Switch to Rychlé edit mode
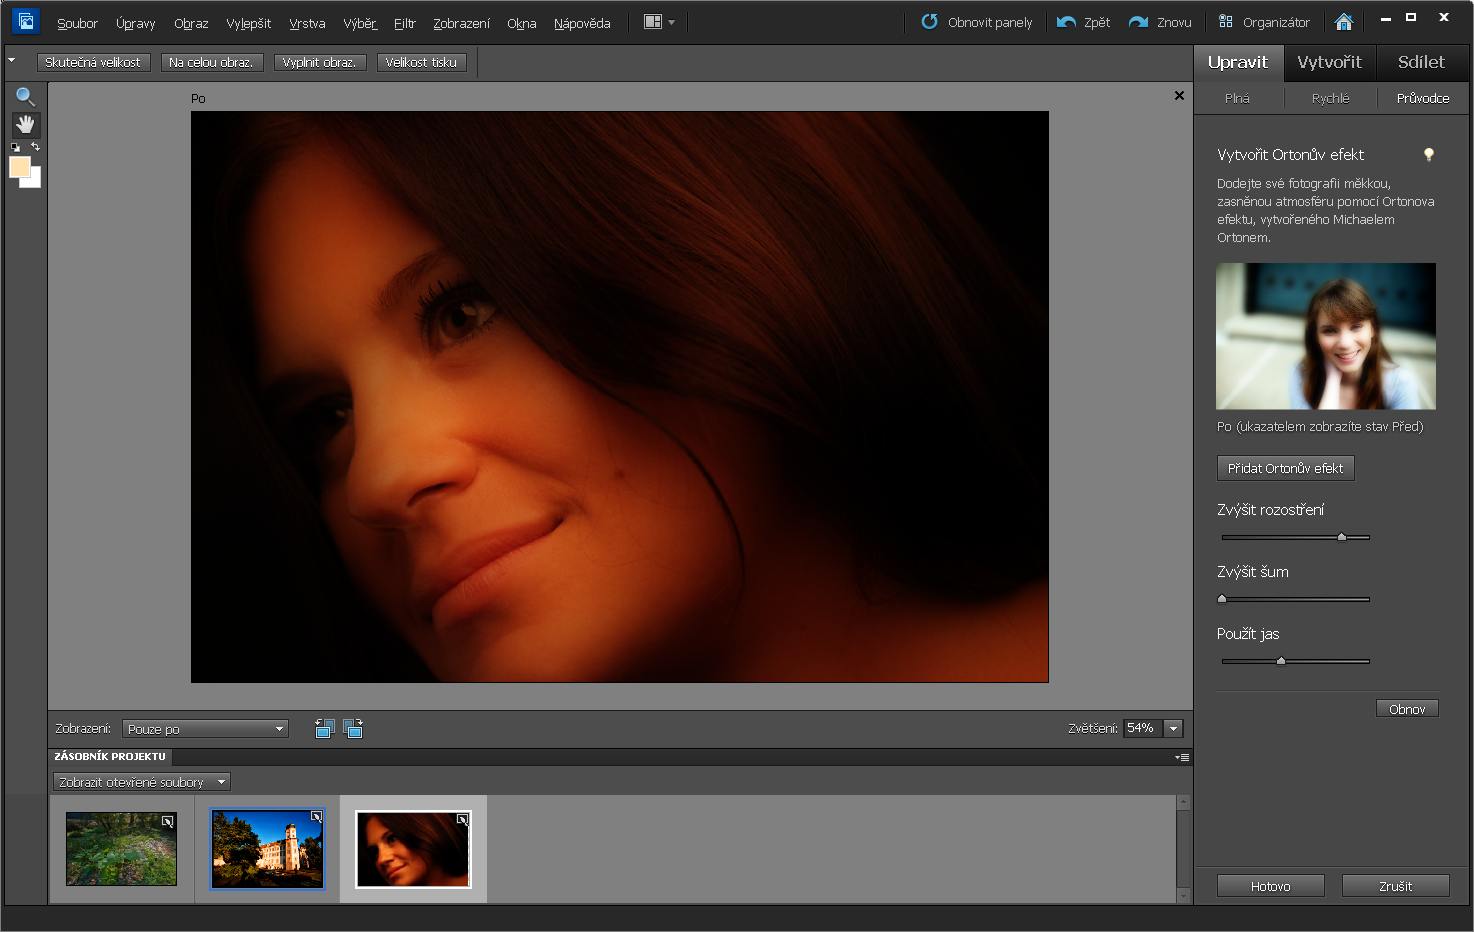 pos(1330,98)
